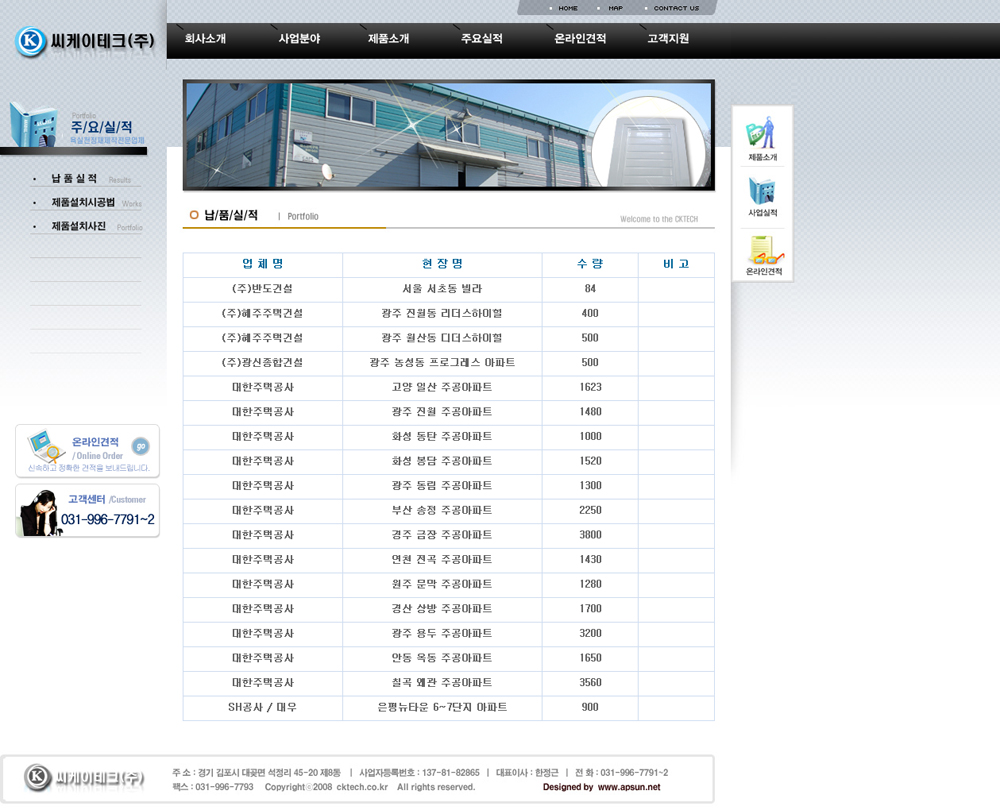Click the 주요실적 portfolio book icon

tap(35, 124)
